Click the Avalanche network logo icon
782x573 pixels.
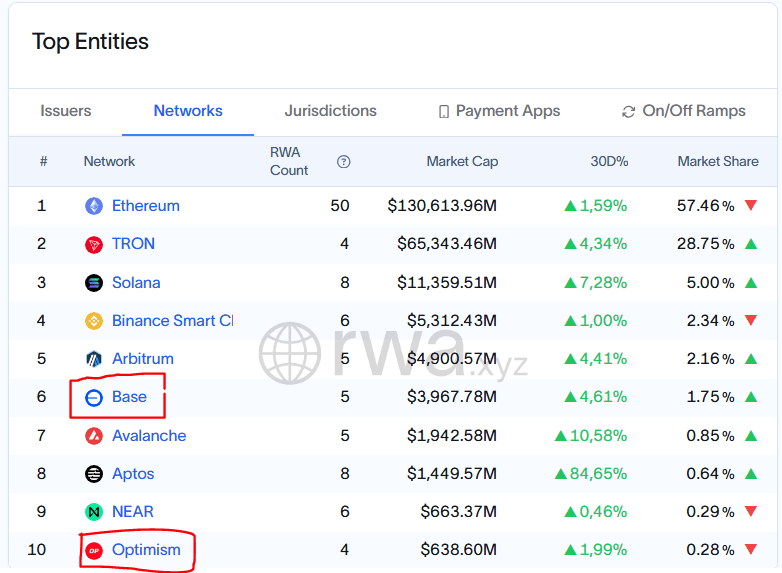(x=94, y=436)
